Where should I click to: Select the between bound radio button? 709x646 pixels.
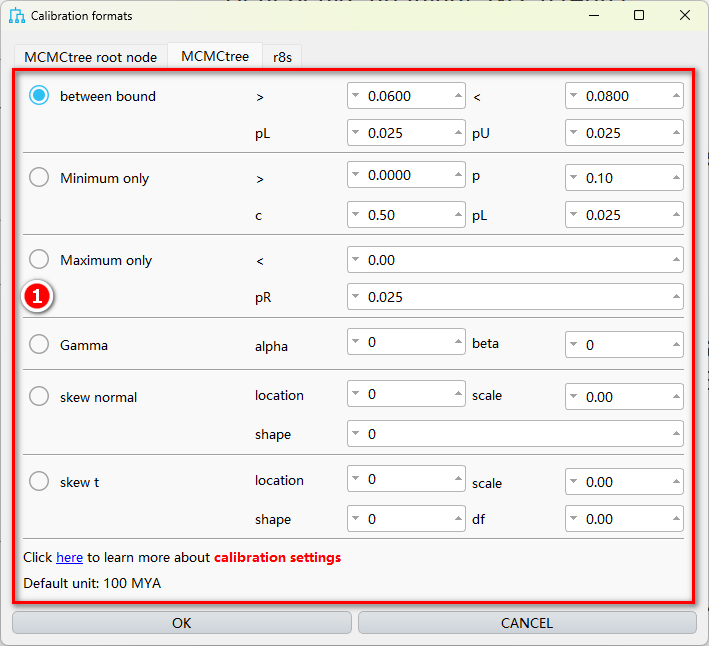[x=39, y=96]
